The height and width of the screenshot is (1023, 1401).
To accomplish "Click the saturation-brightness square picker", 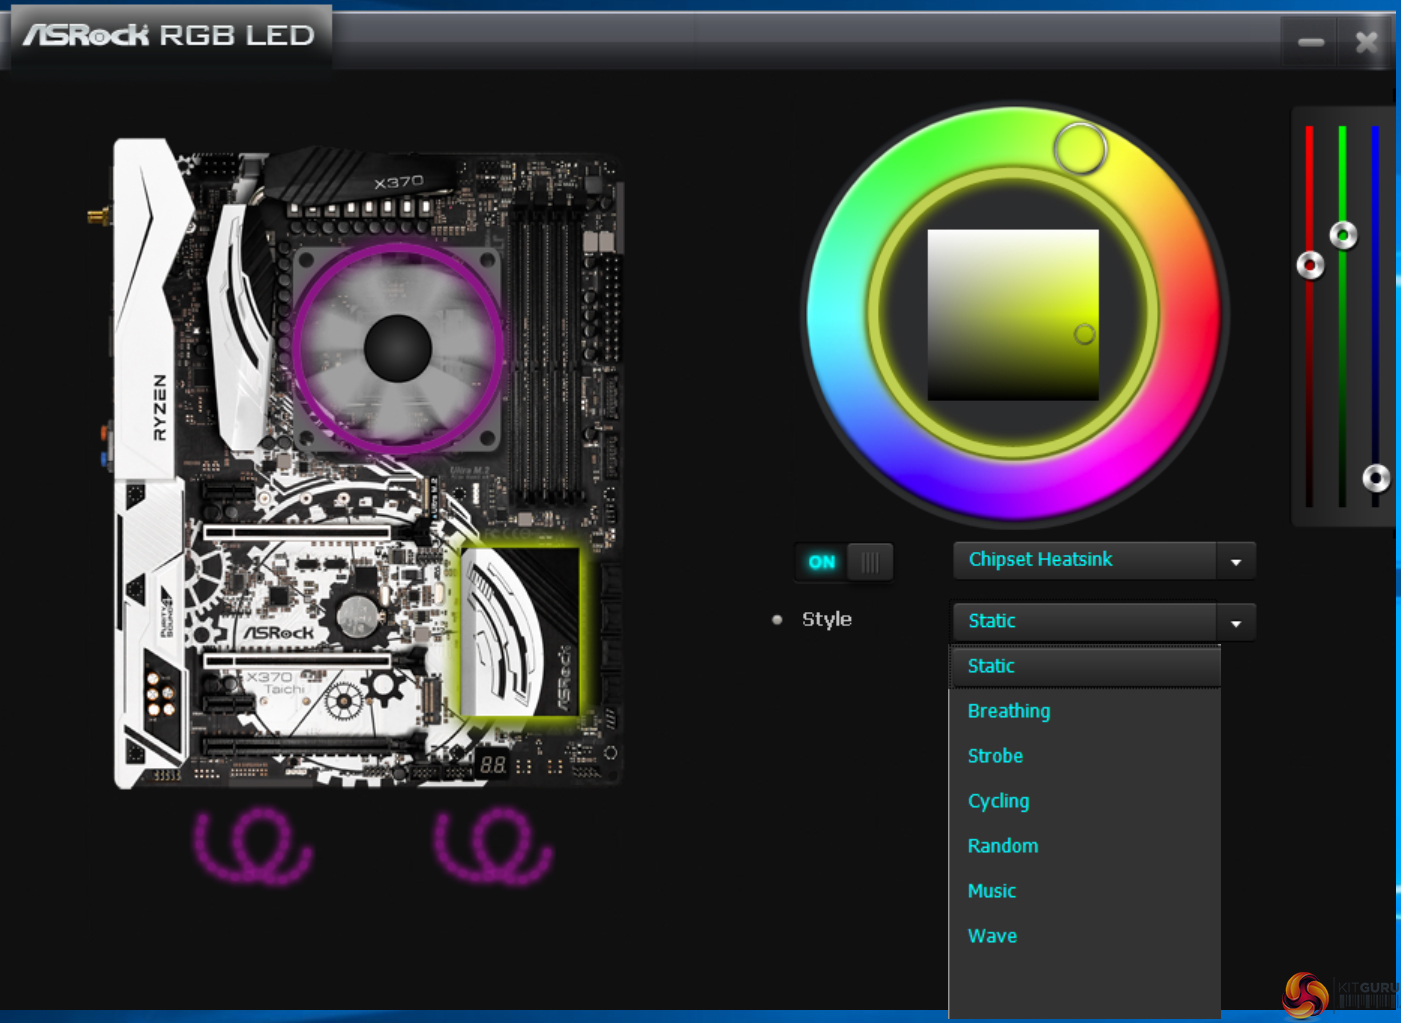I will click(1013, 315).
